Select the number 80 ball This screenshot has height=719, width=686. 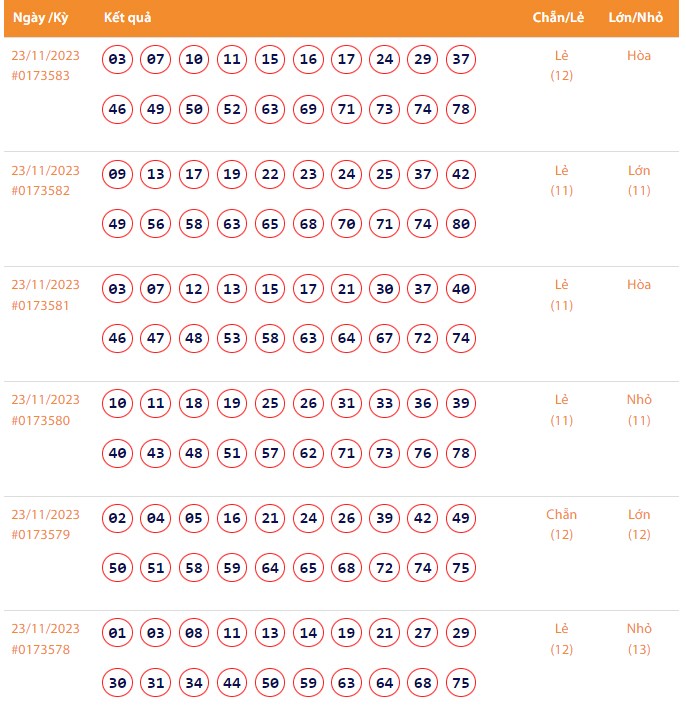click(x=461, y=224)
